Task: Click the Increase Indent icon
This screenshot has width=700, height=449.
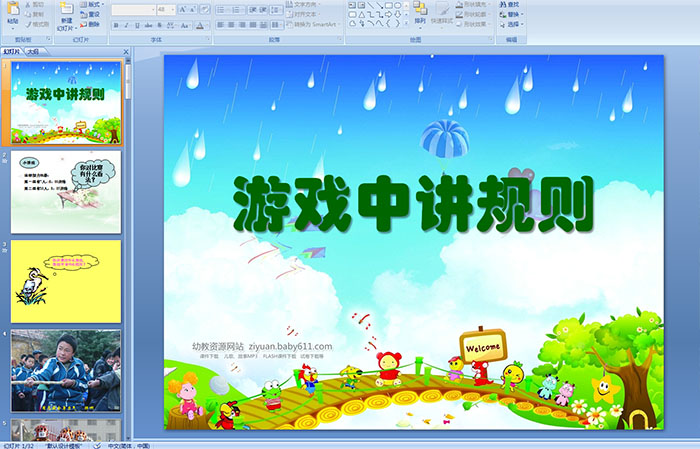Action: (x=263, y=10)
